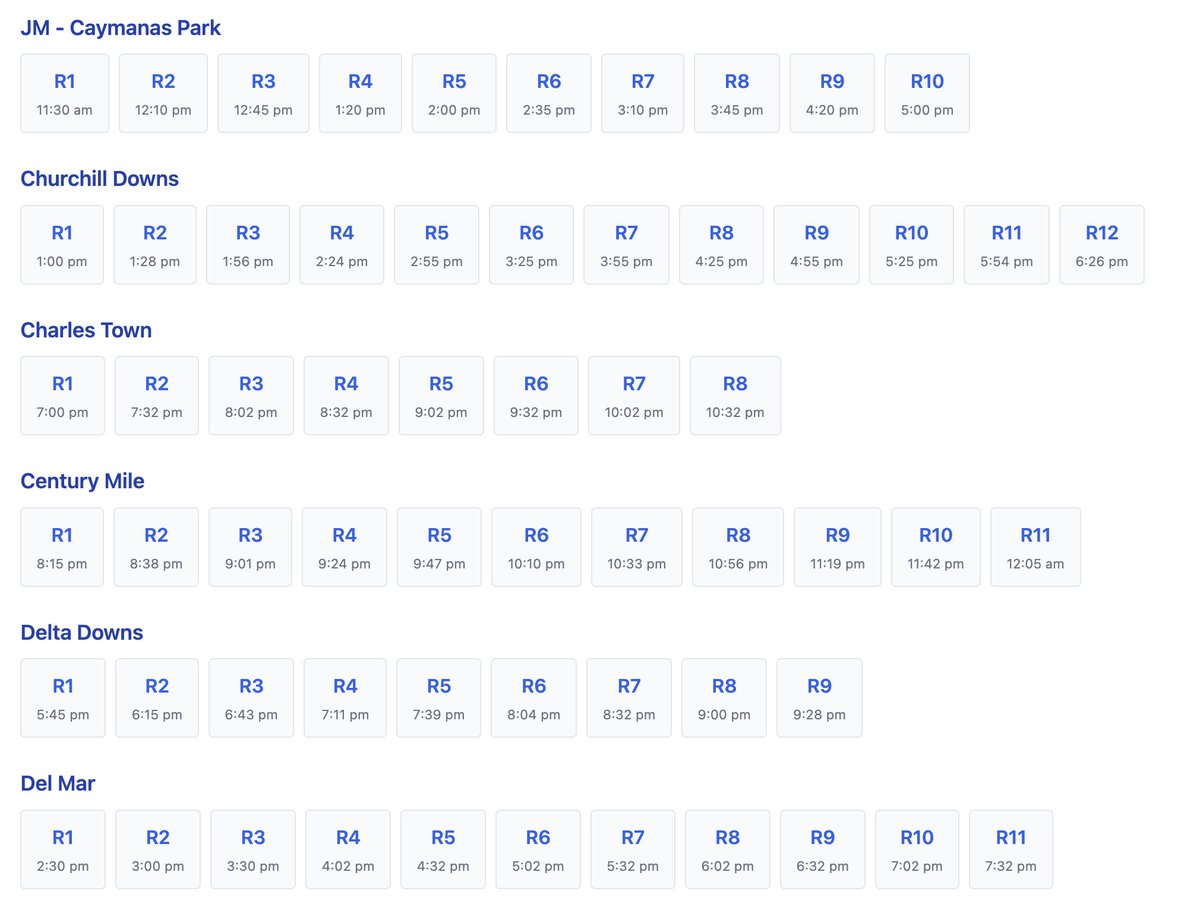Choose Delta Downs R3 at 6:43 pm

251,698
